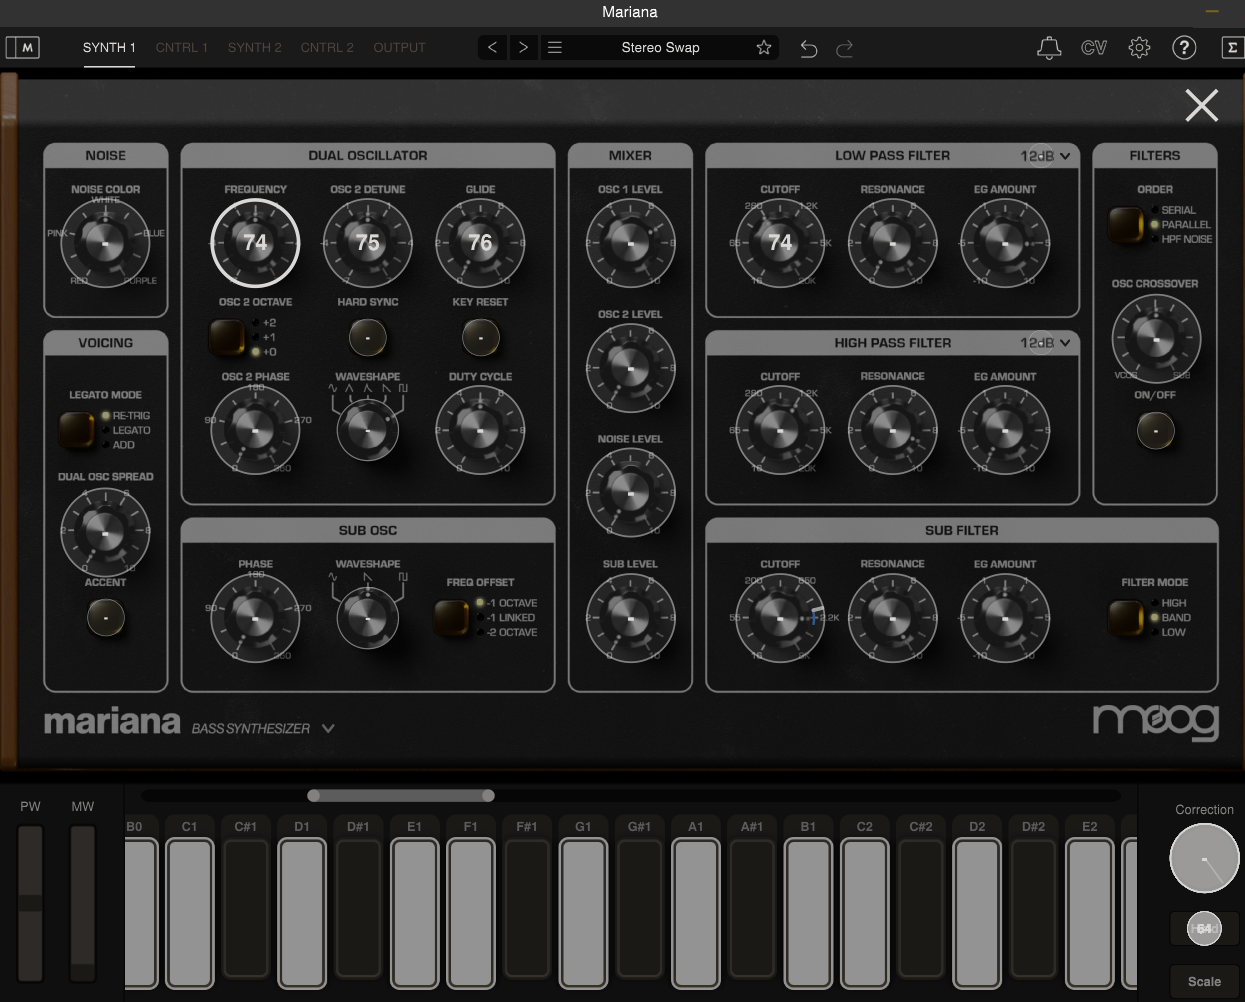Screen dimensions: 1245x1002
Task: Click the sigma icon in toolbar
Action: (x=1232, y=47)
